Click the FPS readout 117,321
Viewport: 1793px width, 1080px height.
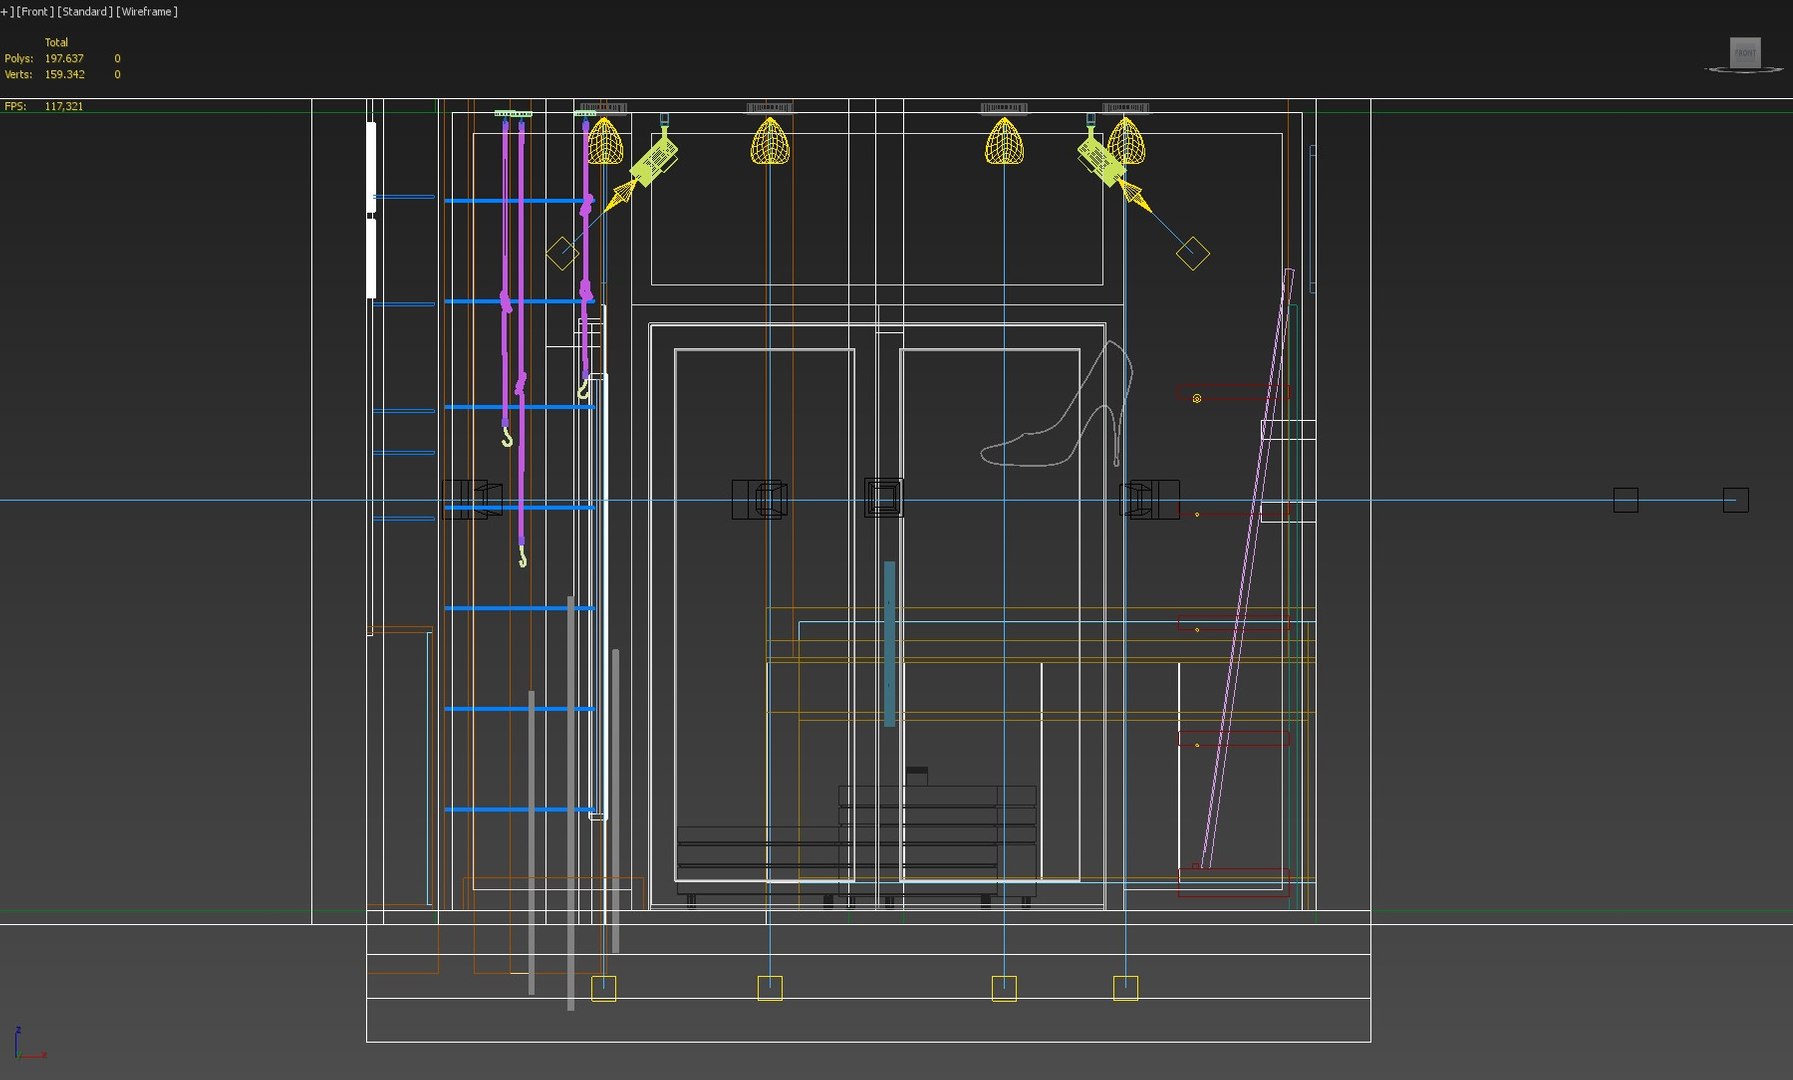[x=64, y=106]
